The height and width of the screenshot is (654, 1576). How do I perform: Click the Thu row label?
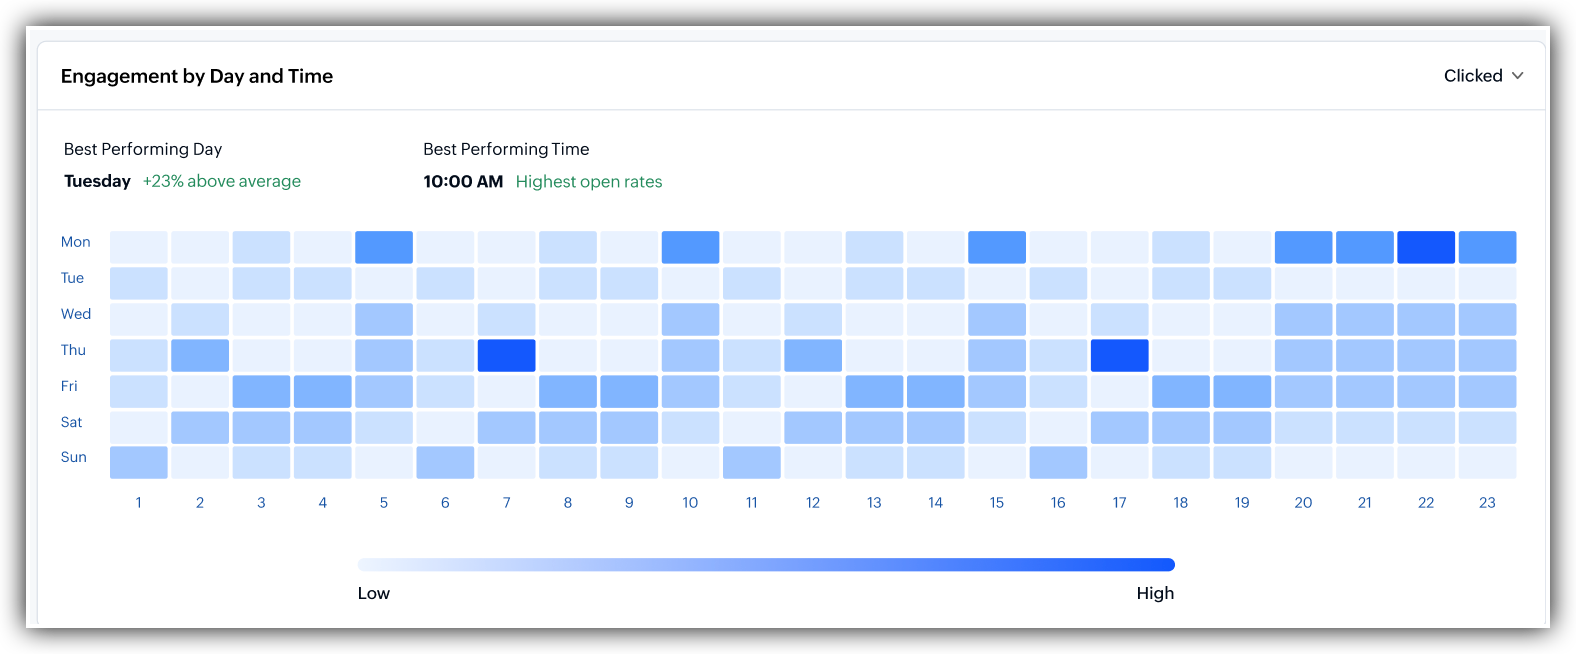[73, 350]
